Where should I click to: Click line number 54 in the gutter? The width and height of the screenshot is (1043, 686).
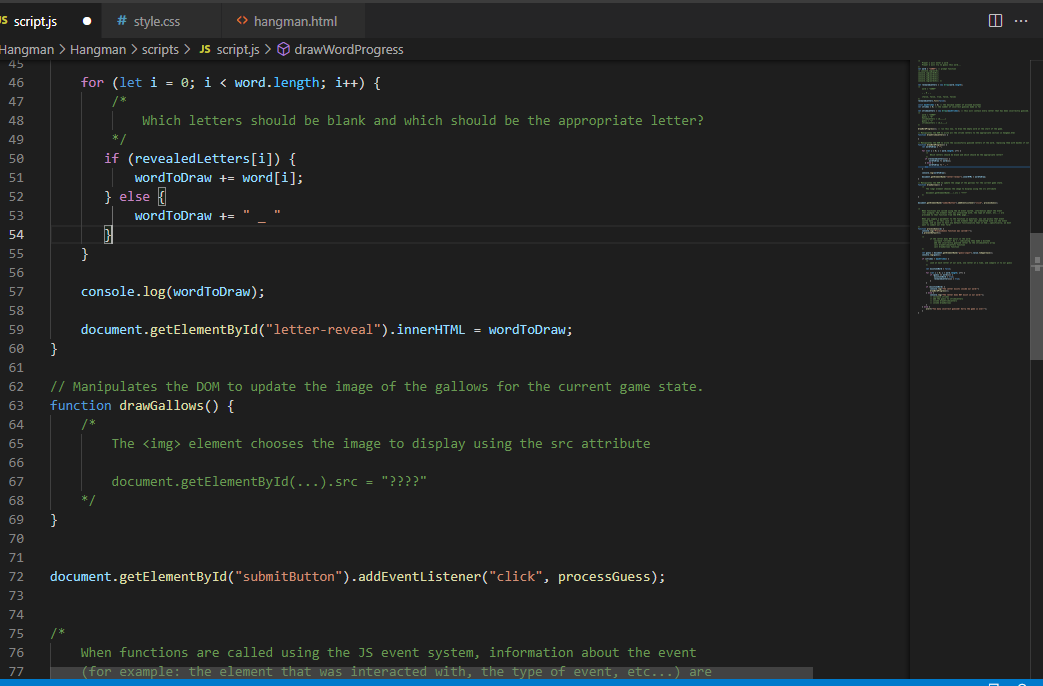pyautogui.click(x=16, y=234)
